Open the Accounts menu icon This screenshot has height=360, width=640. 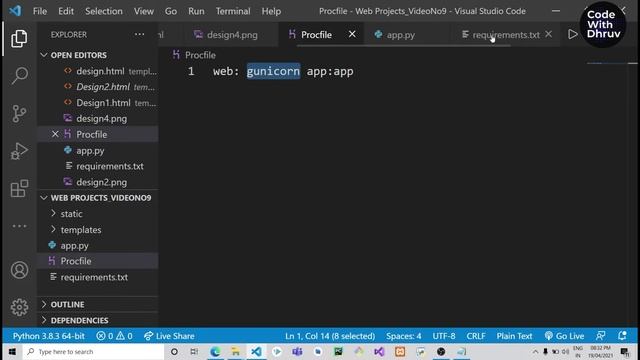coord(19,270)
